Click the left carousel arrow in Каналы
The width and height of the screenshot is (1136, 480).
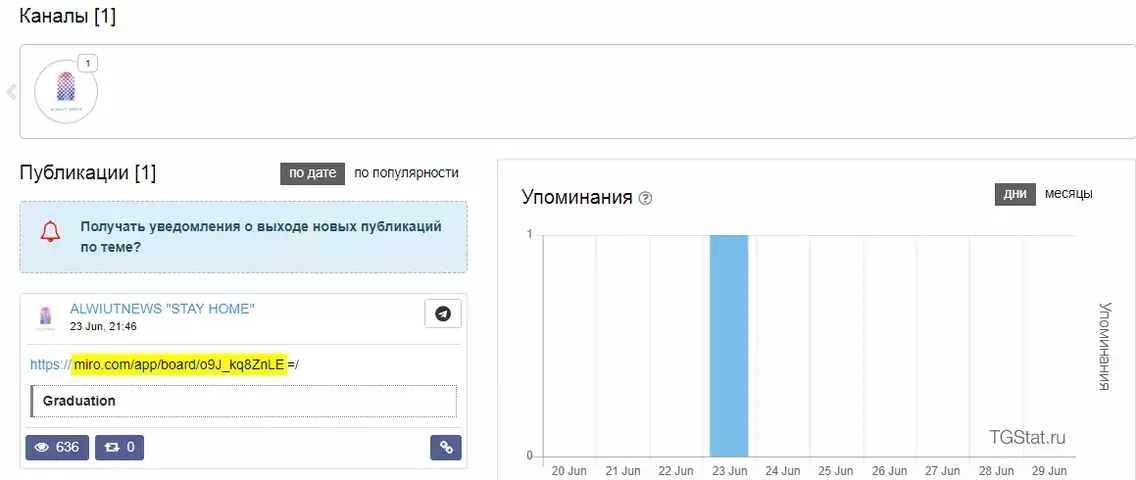tap(10, 92)
